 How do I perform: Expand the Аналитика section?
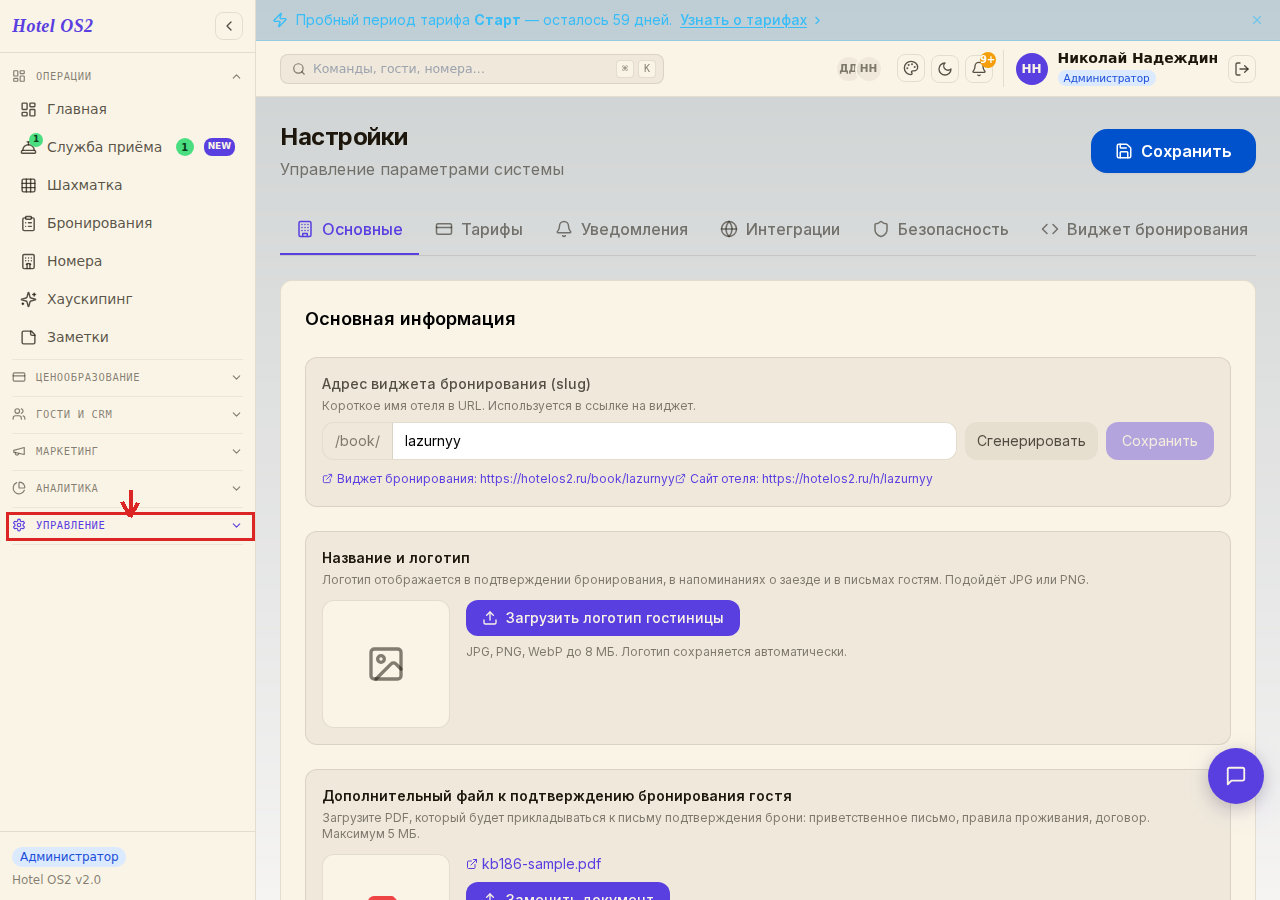(x=128, y=488)
